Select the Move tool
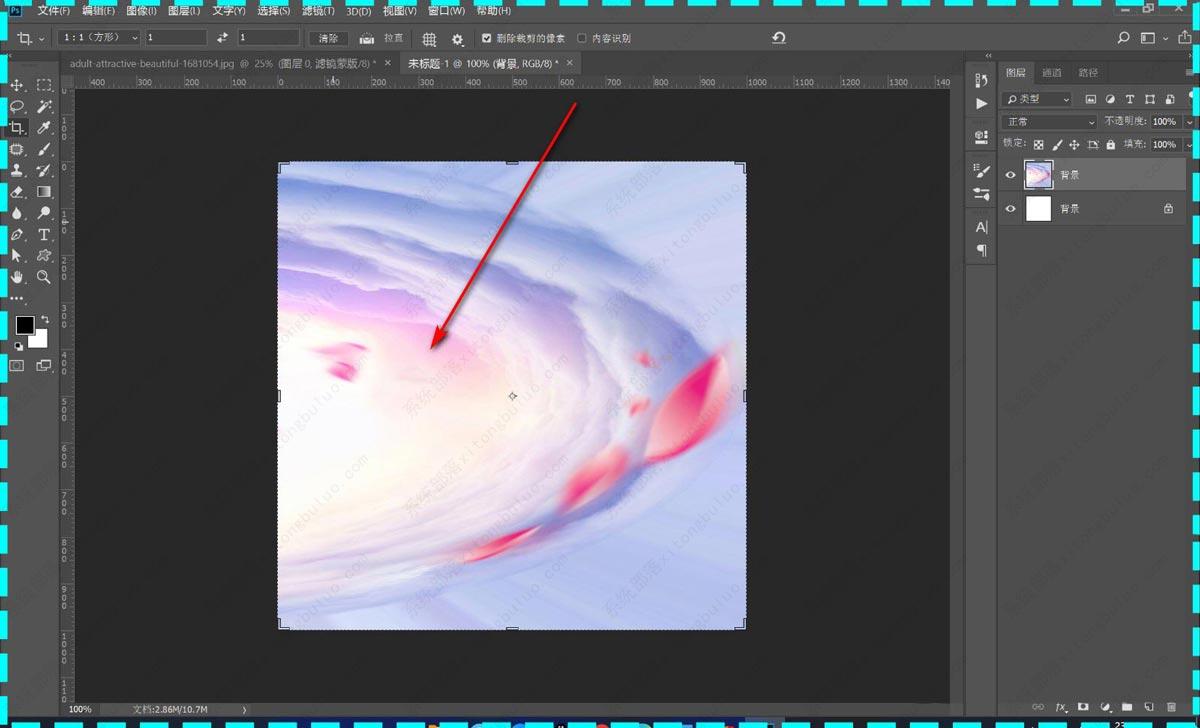Viewport: 1200px width, 728px height. (17, 86)
